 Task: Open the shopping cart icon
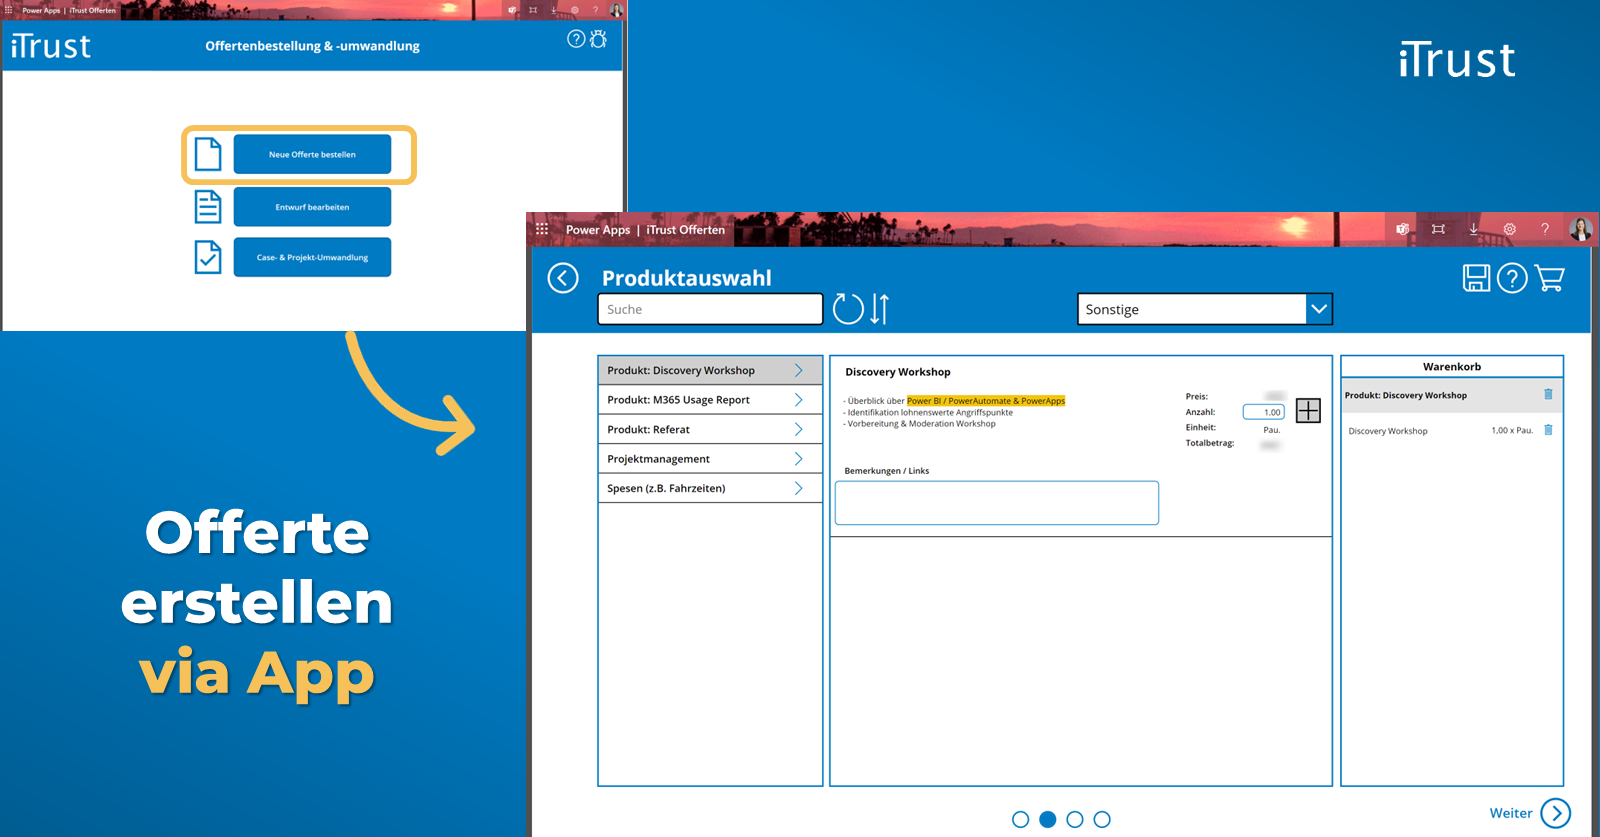pos(1549,278)
